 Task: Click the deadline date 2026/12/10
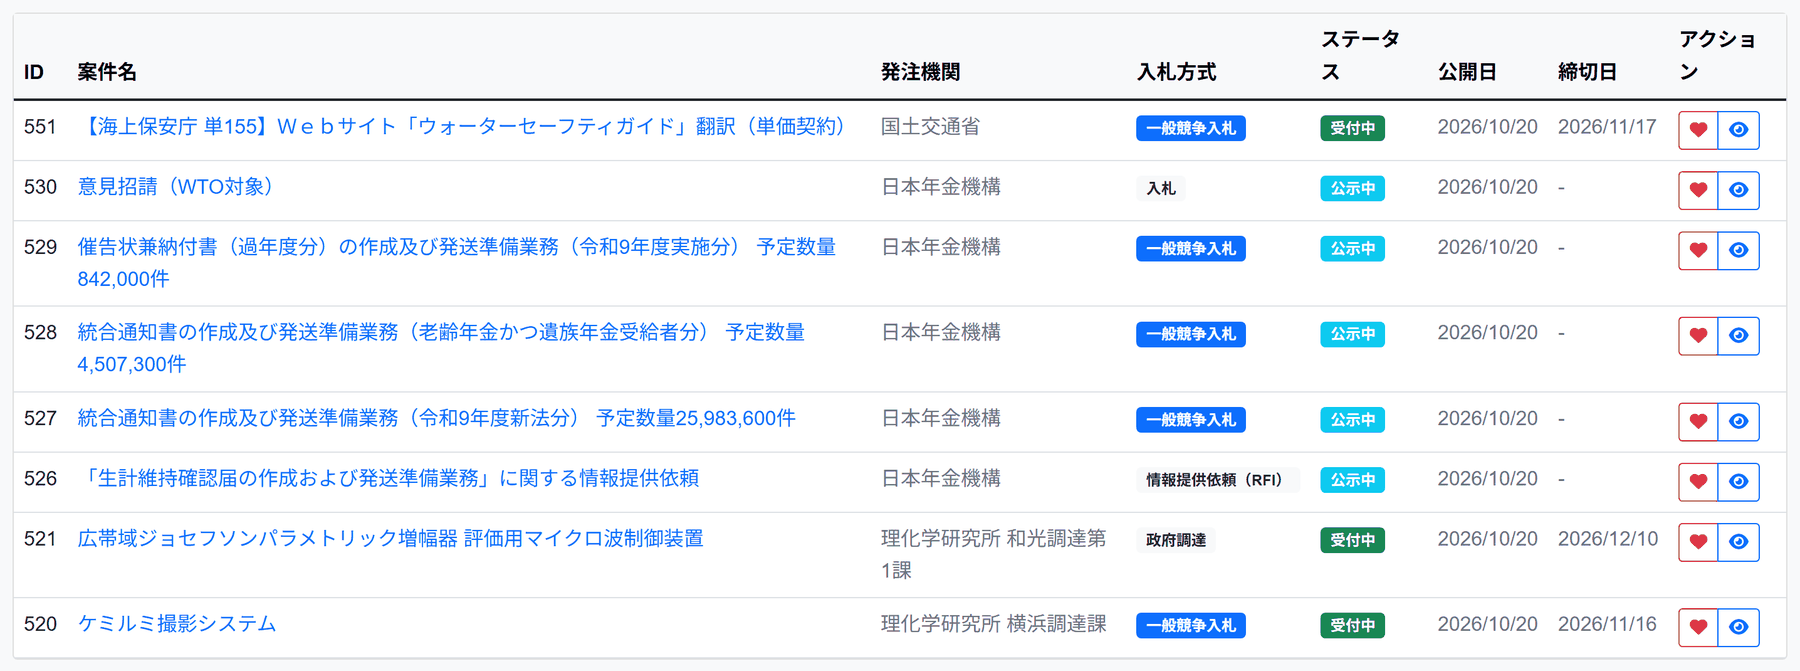pyautogui.click(x=1608, y=539)
